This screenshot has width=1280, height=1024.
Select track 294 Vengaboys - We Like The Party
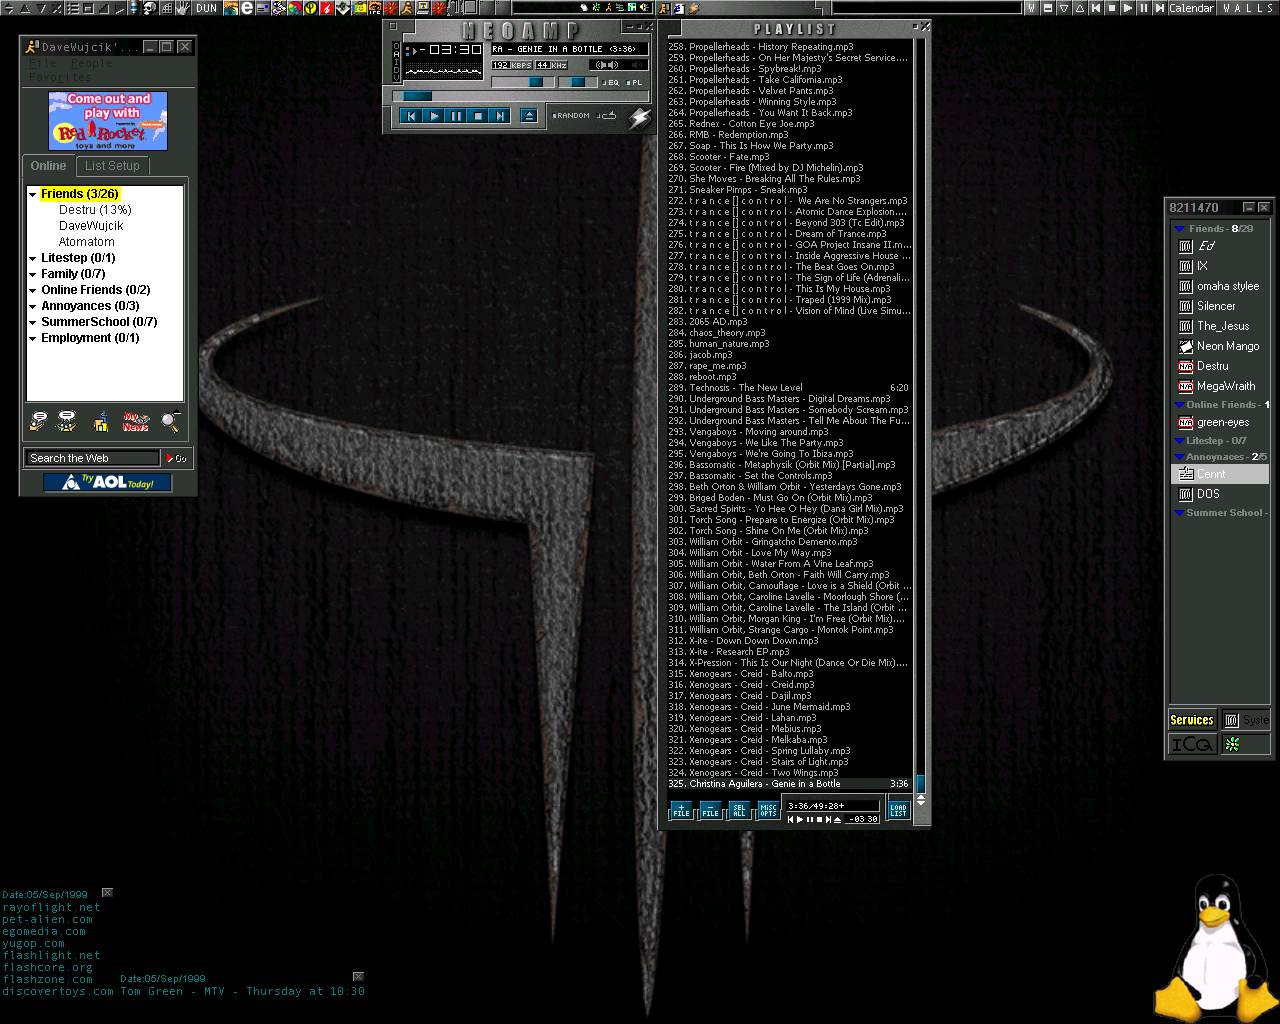coord(788,443)
